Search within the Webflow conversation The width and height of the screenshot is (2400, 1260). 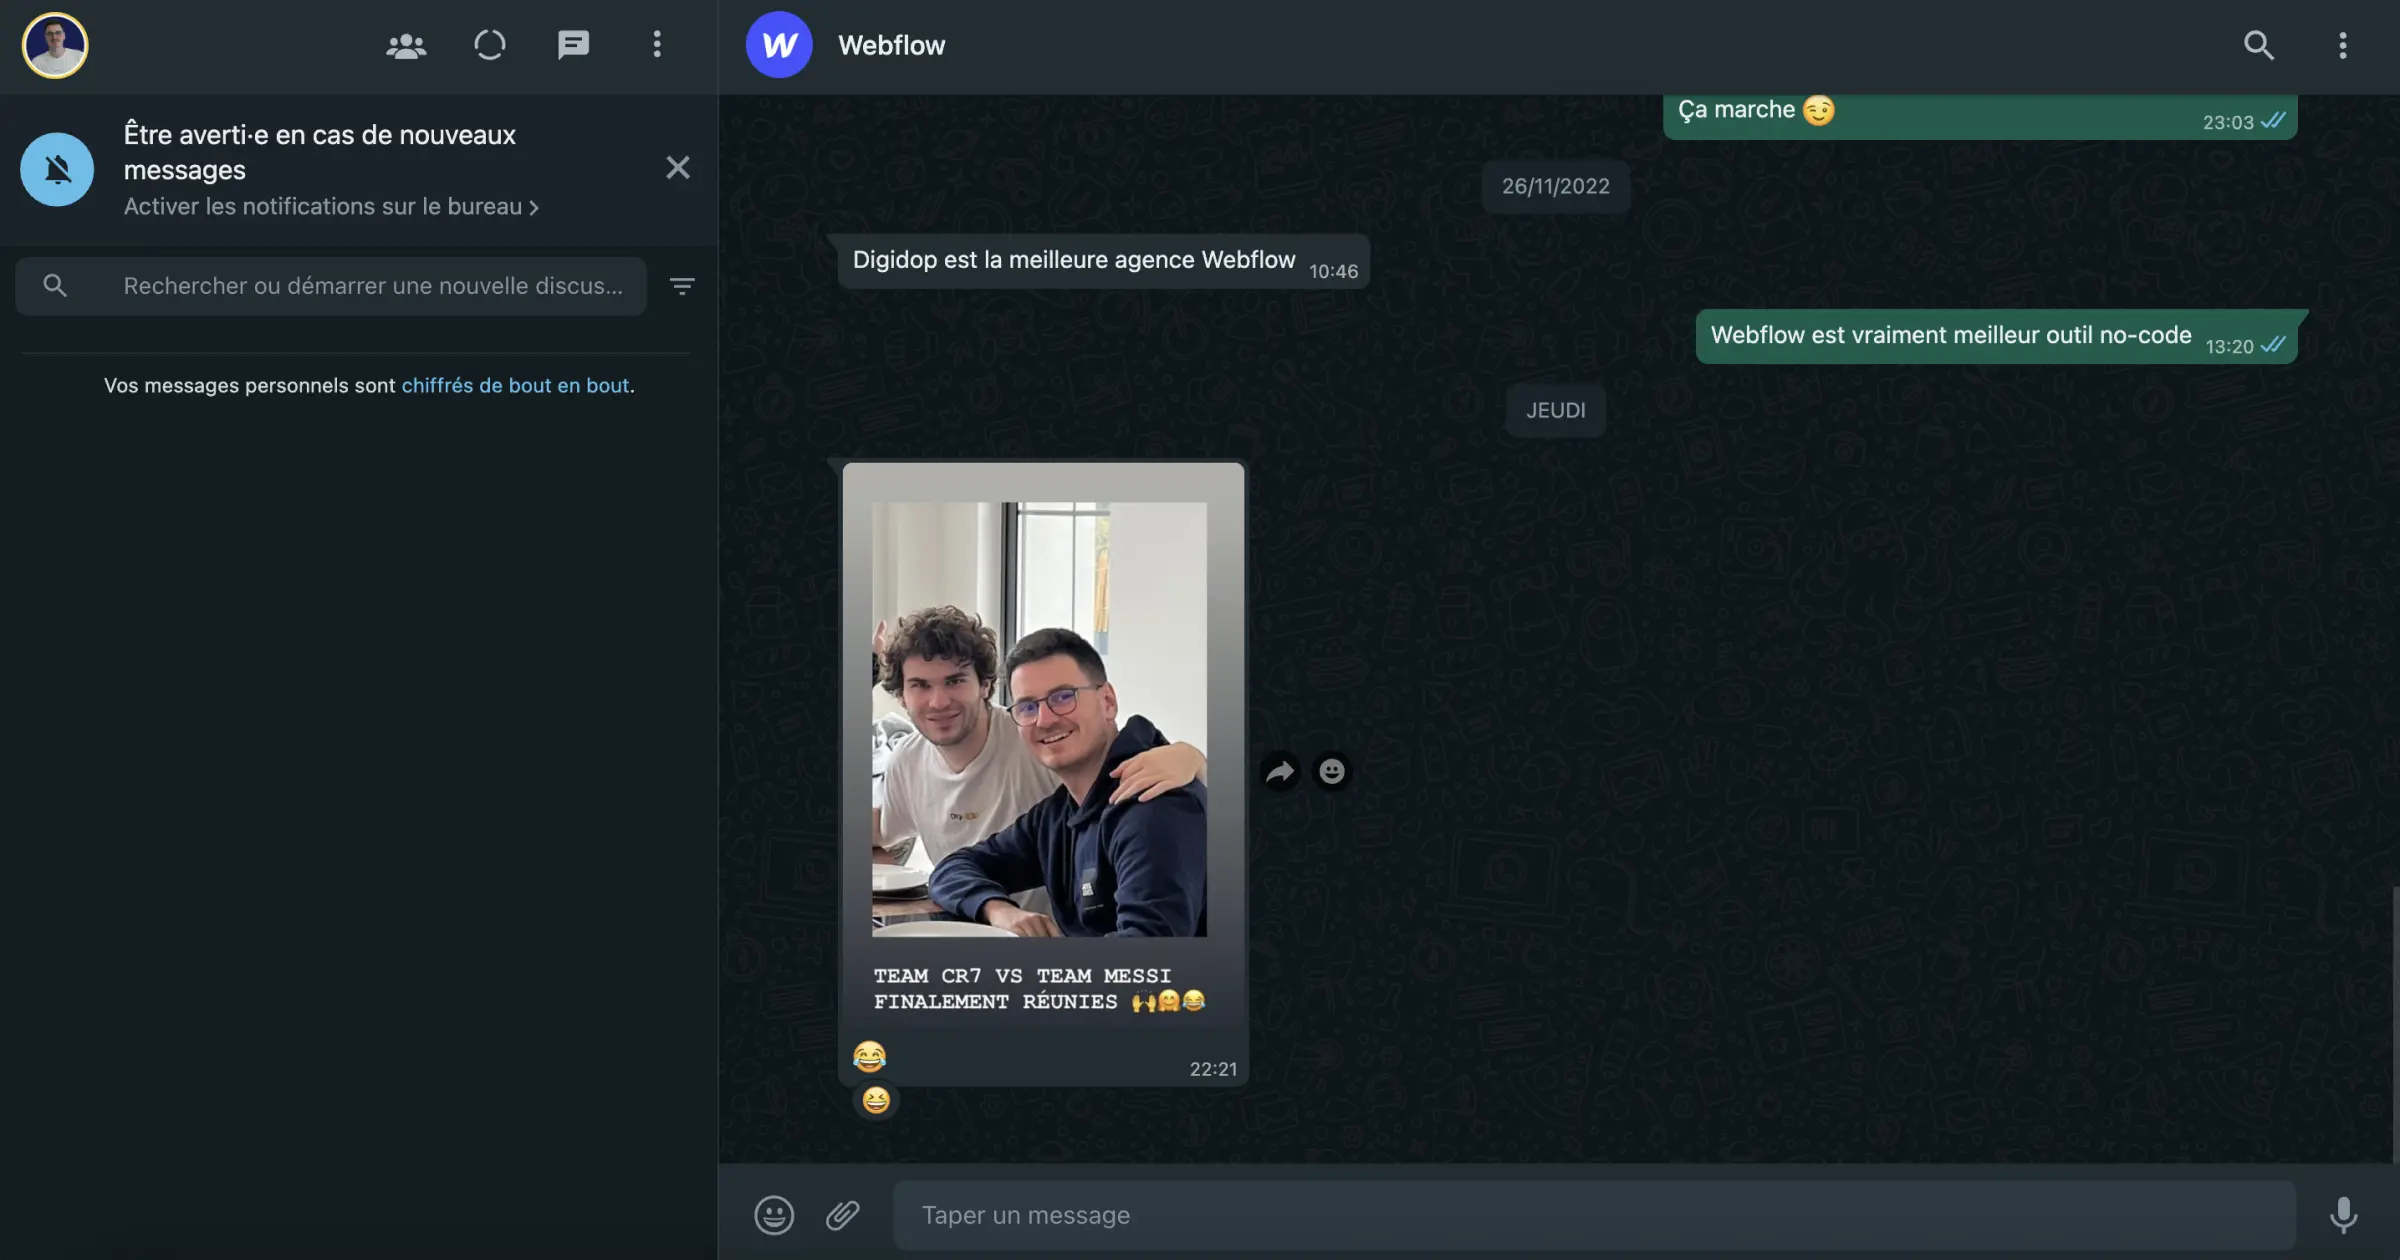tap(2259, 45)
